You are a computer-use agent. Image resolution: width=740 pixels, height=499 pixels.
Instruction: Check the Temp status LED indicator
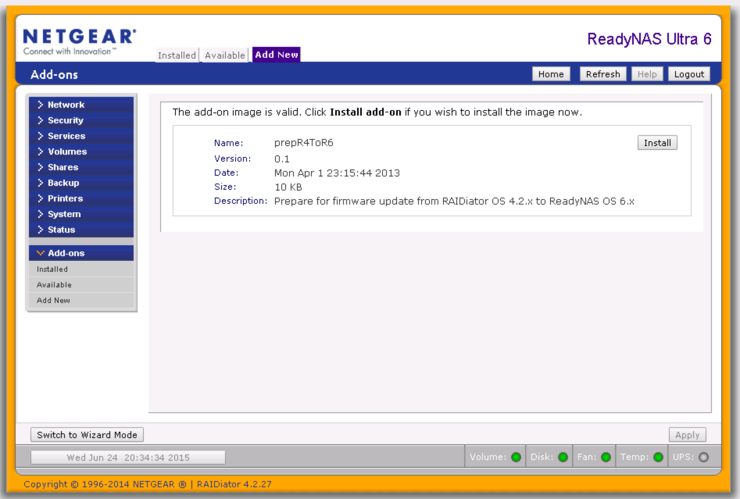(x=658, y=457)
